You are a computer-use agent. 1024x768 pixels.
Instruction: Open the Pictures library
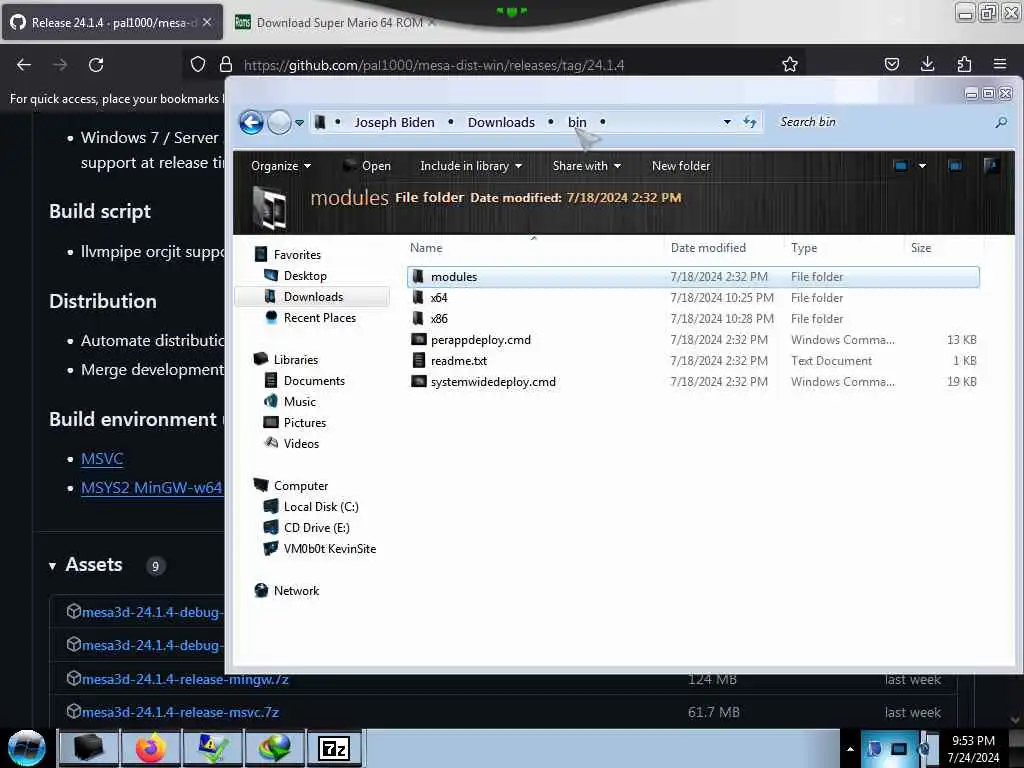point(304,423)
